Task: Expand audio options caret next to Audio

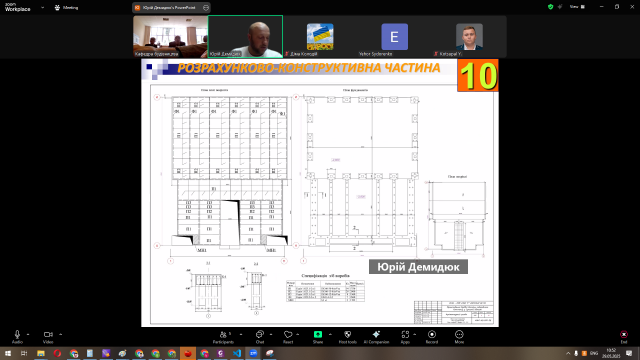Action: [28, 334]
